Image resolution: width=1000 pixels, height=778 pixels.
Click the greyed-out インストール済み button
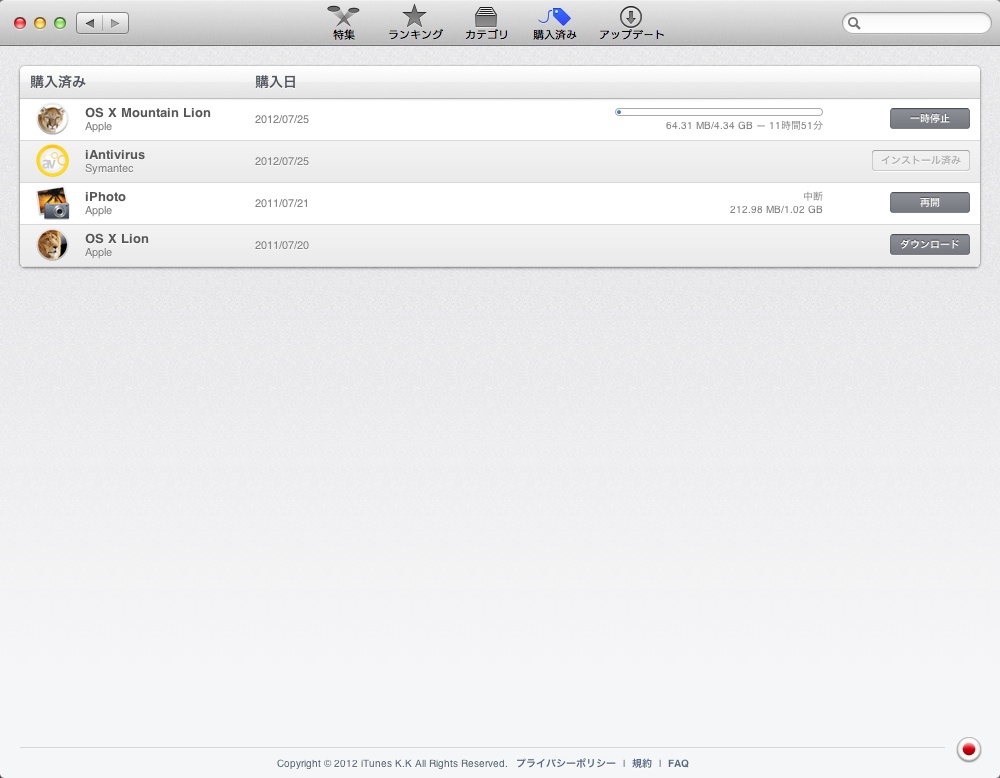point(920,161)
